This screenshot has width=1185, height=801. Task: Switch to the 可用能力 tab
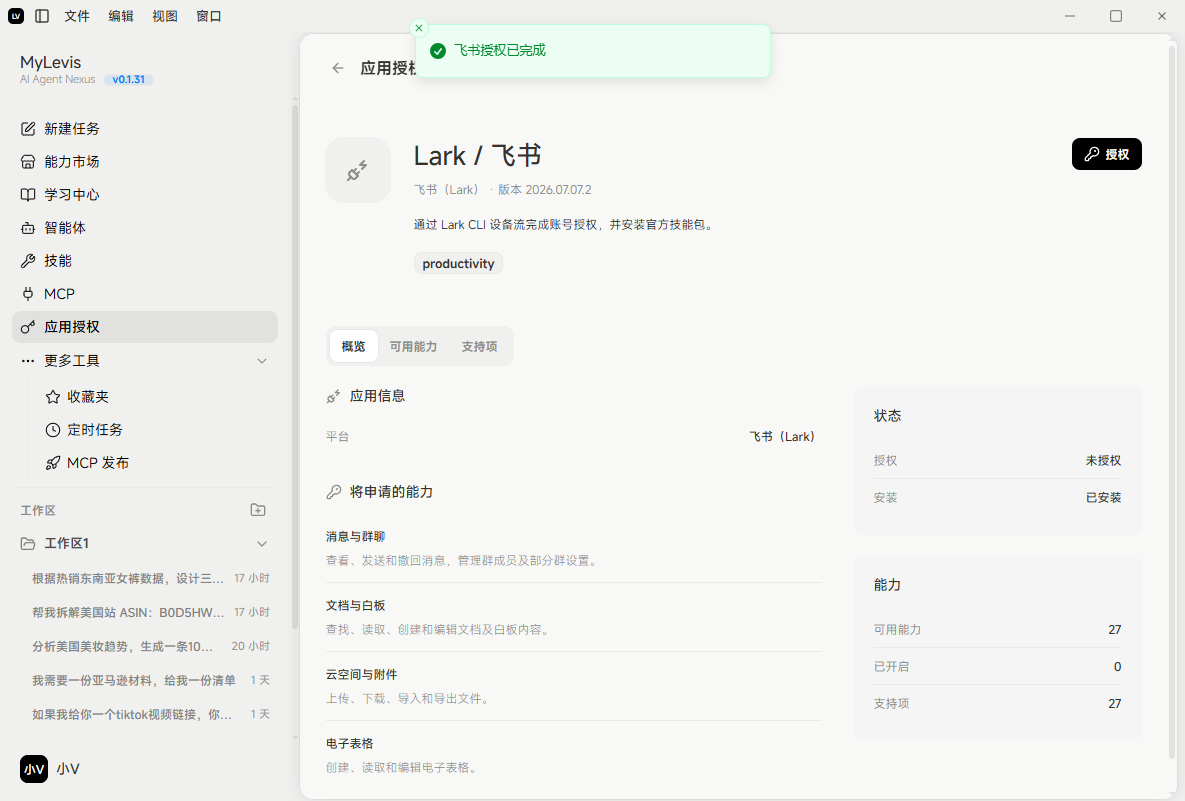pyautogui.click(x=413, y=346)
